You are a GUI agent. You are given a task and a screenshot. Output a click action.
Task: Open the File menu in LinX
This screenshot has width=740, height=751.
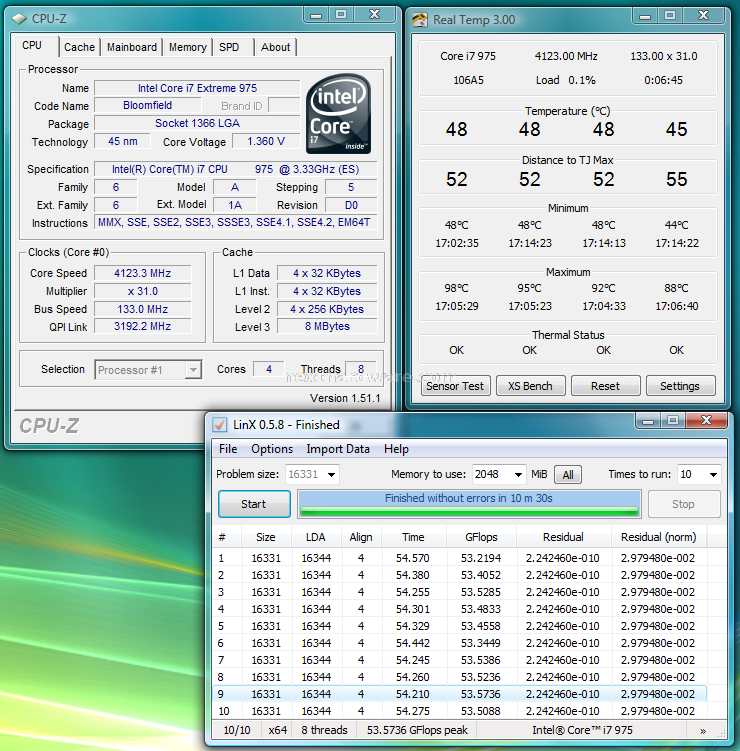(228, 449)
